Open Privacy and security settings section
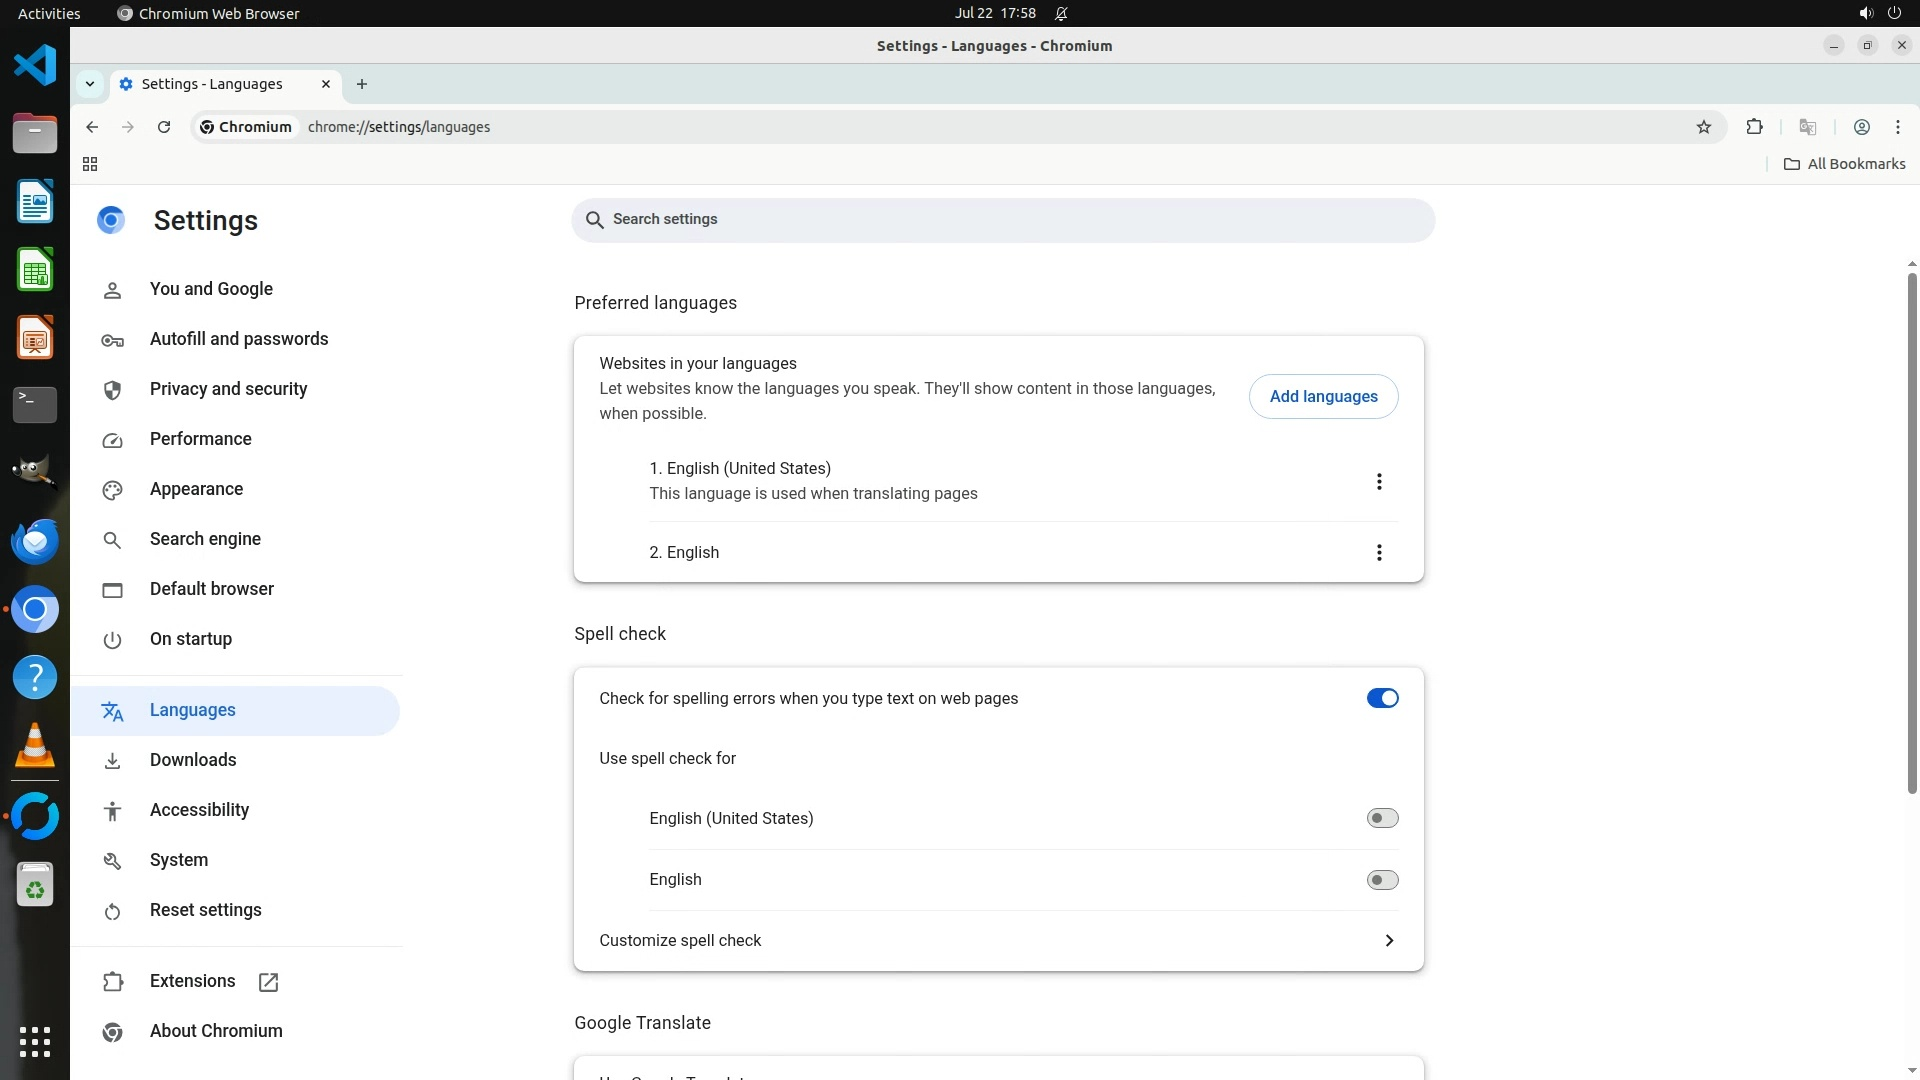The image size is (1920, 1080). 228,389
